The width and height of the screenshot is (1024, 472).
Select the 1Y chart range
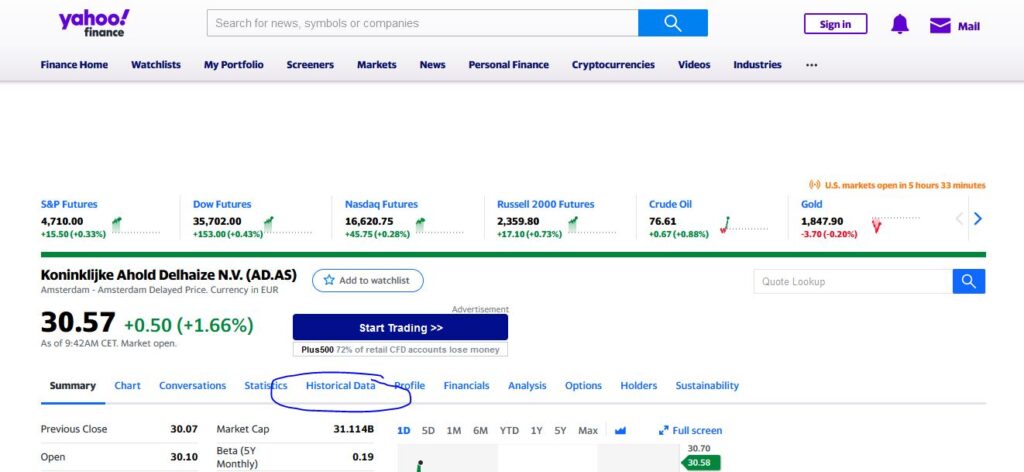click(536, 431)
